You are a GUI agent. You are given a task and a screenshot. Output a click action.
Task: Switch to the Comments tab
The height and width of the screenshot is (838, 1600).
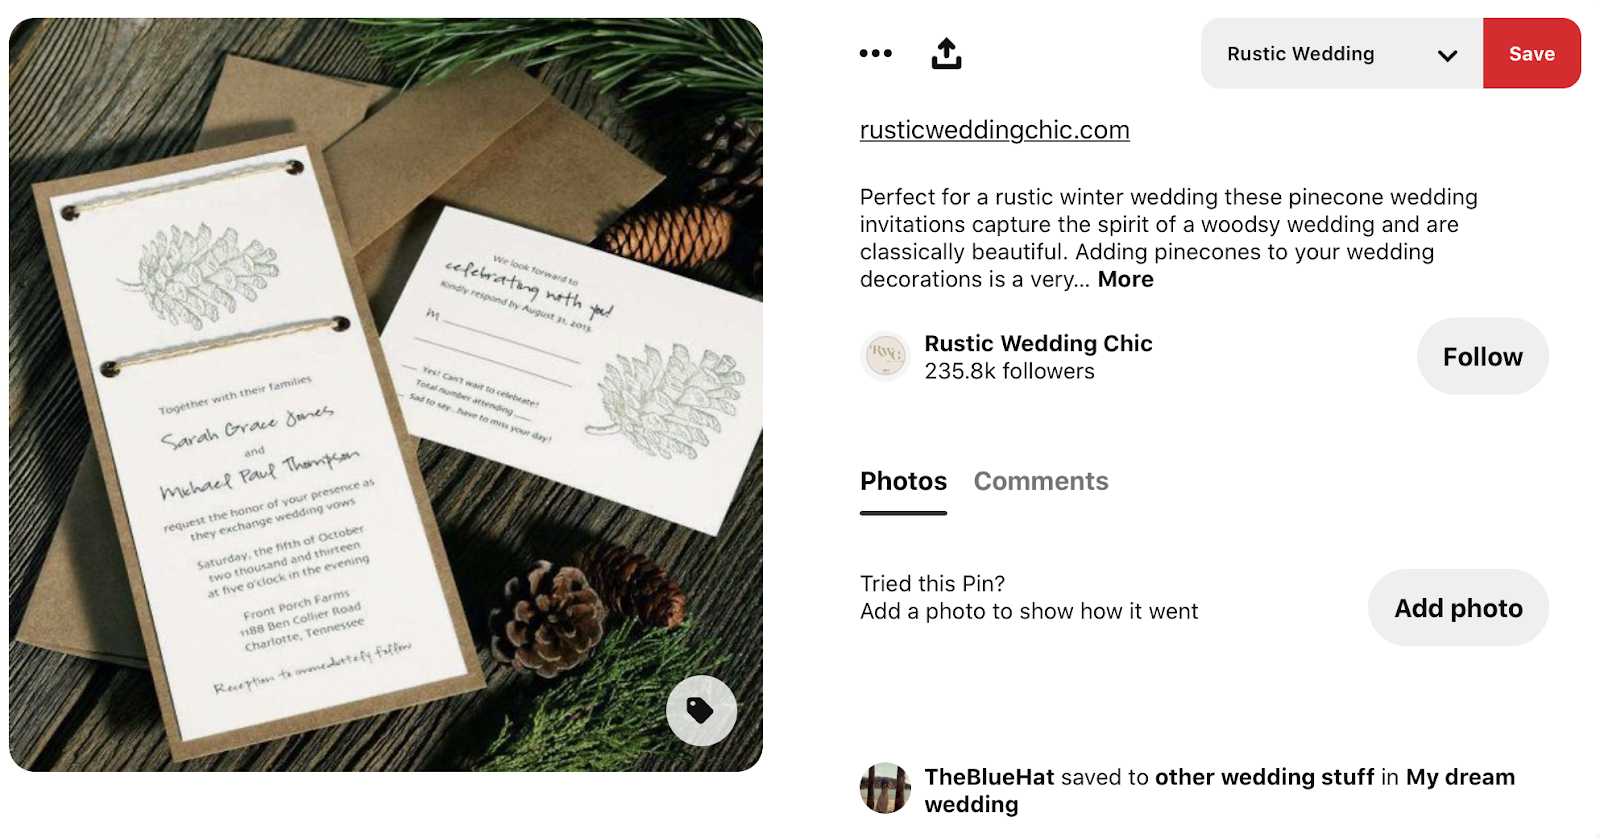pos(1041,481)
